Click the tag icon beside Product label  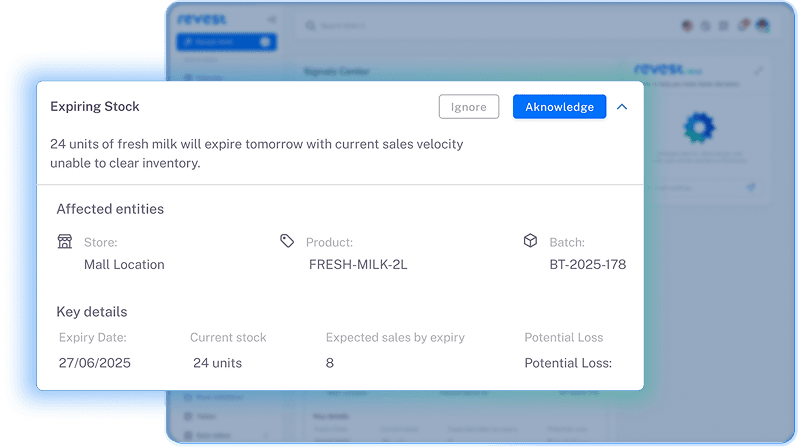point(287,241)
